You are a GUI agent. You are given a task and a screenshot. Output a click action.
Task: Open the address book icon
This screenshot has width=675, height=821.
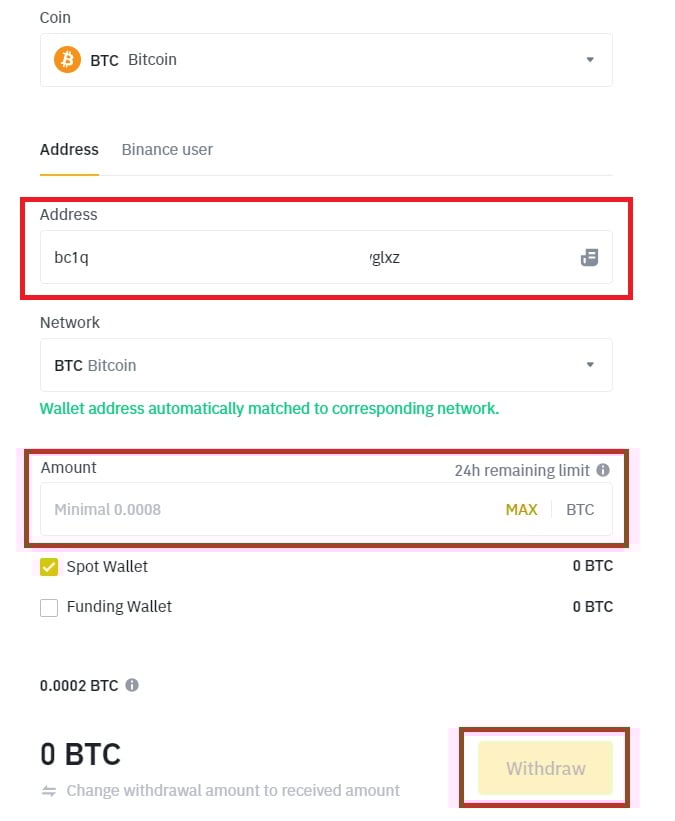pyautogui.click(x=589, y=257)
